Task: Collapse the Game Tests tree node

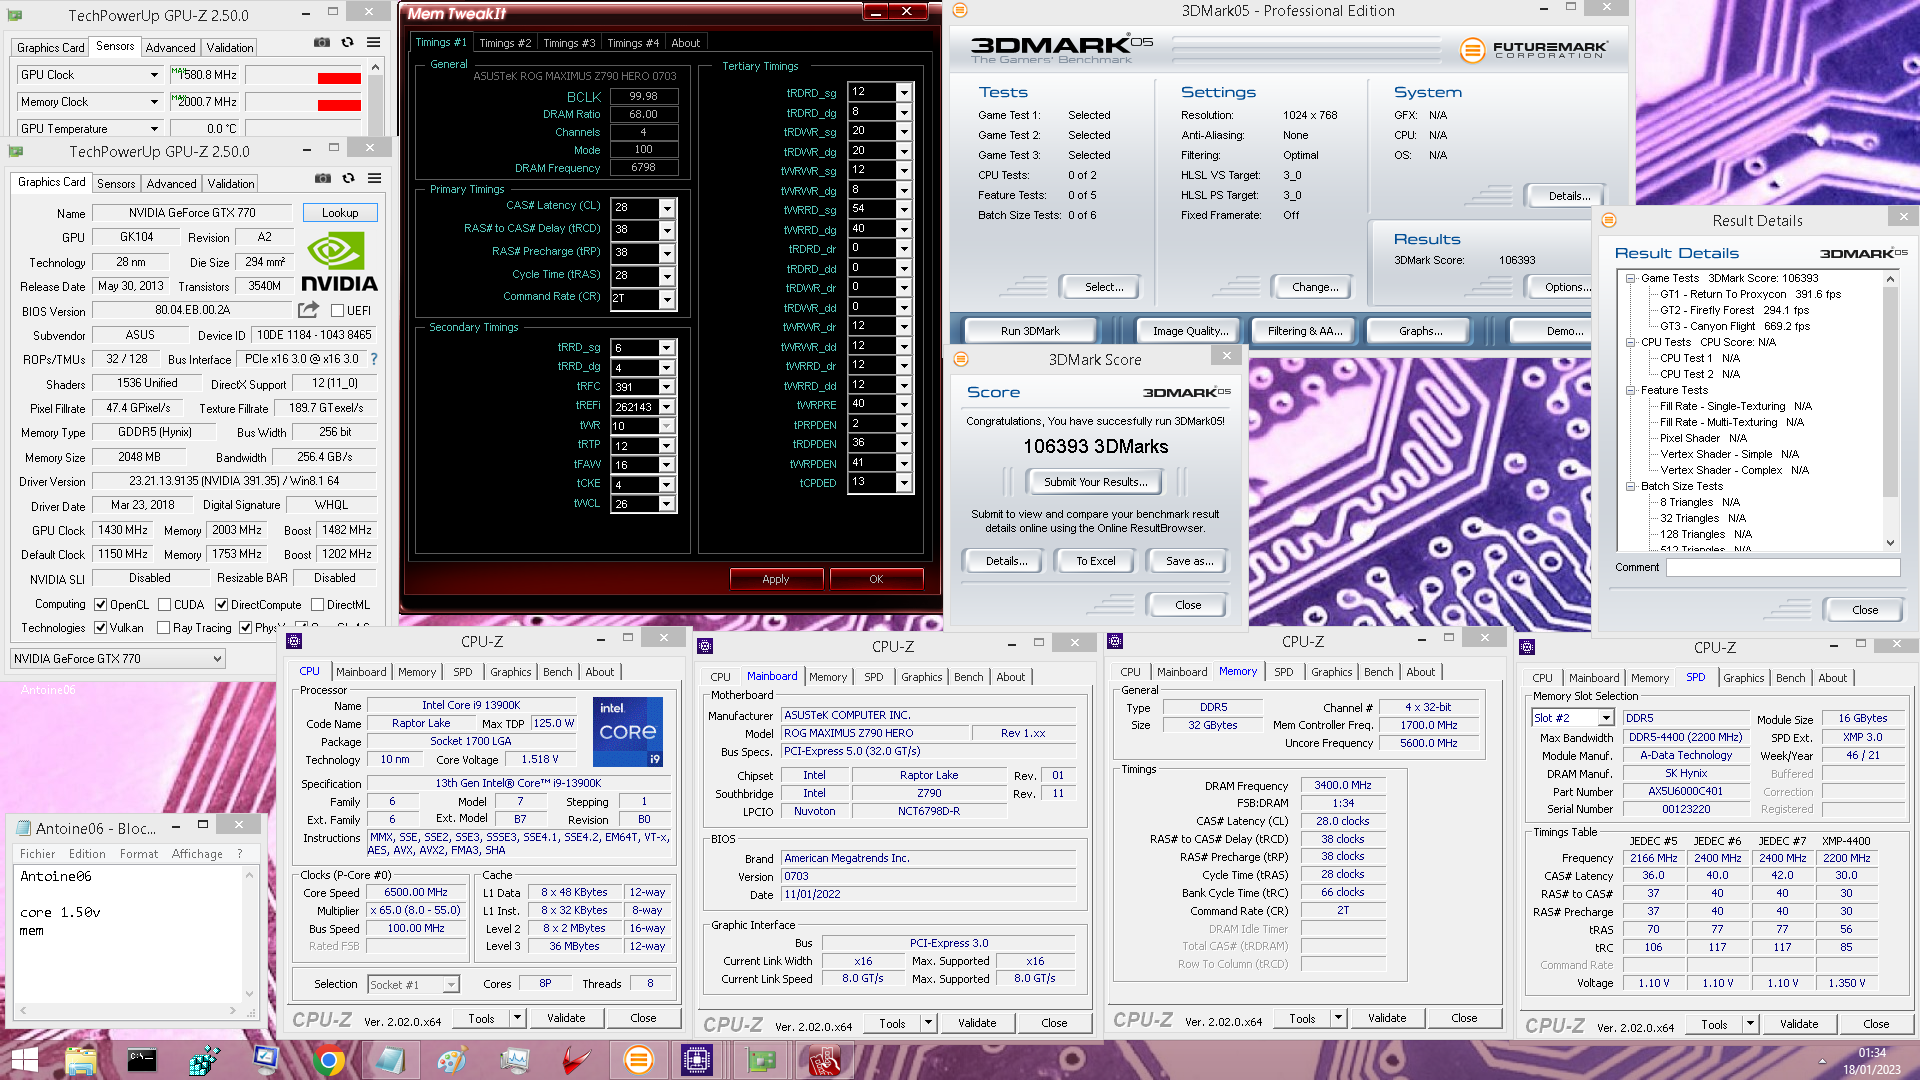Action: (1631, 279)
